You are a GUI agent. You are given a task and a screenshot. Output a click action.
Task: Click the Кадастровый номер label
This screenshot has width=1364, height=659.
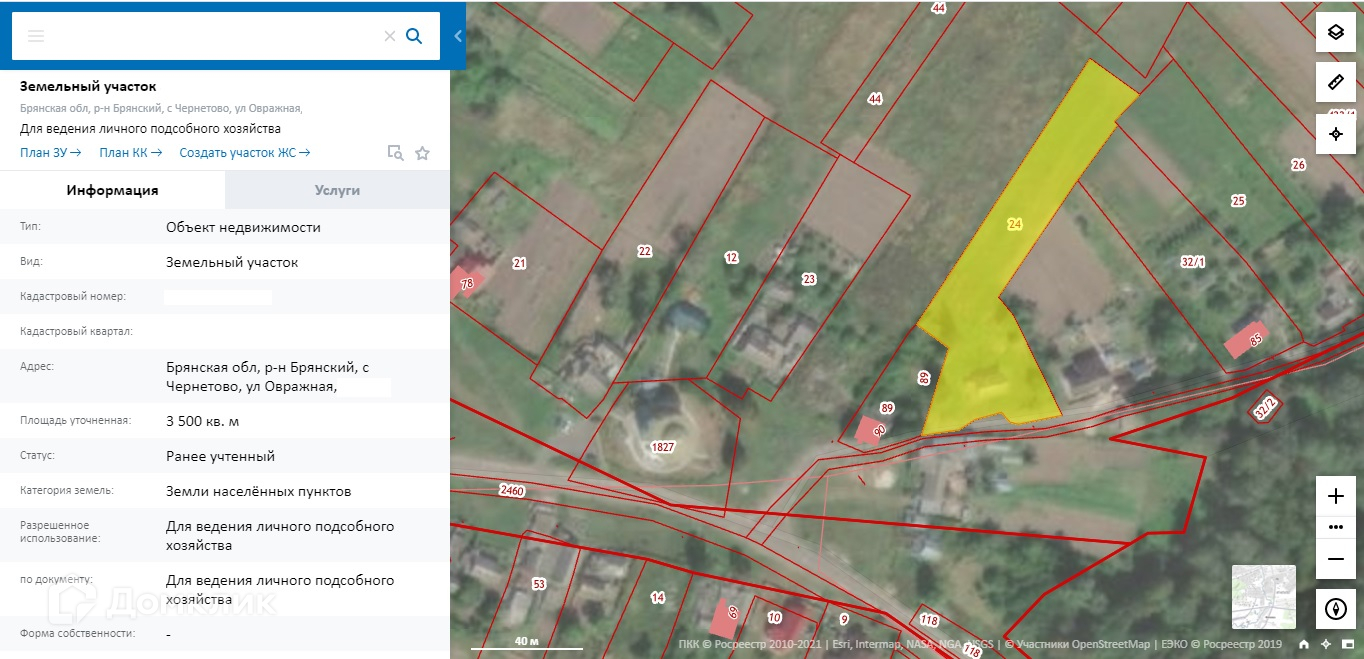[72, 297]
